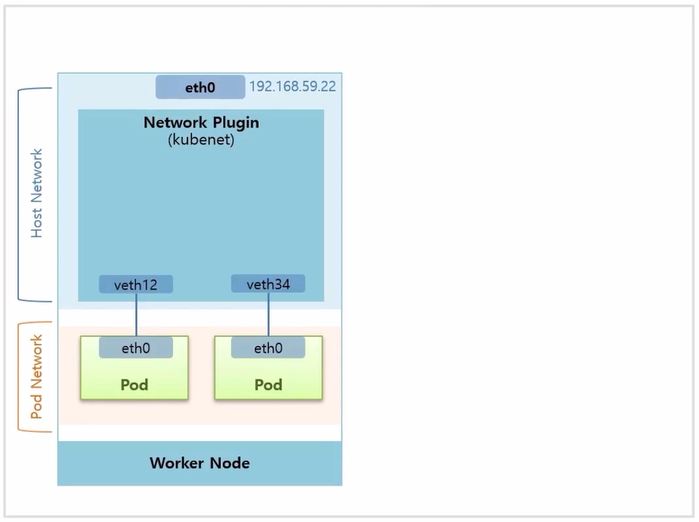699x522 pixels.
Task: Click the host eth0 interface box
Action: point(200,87)
